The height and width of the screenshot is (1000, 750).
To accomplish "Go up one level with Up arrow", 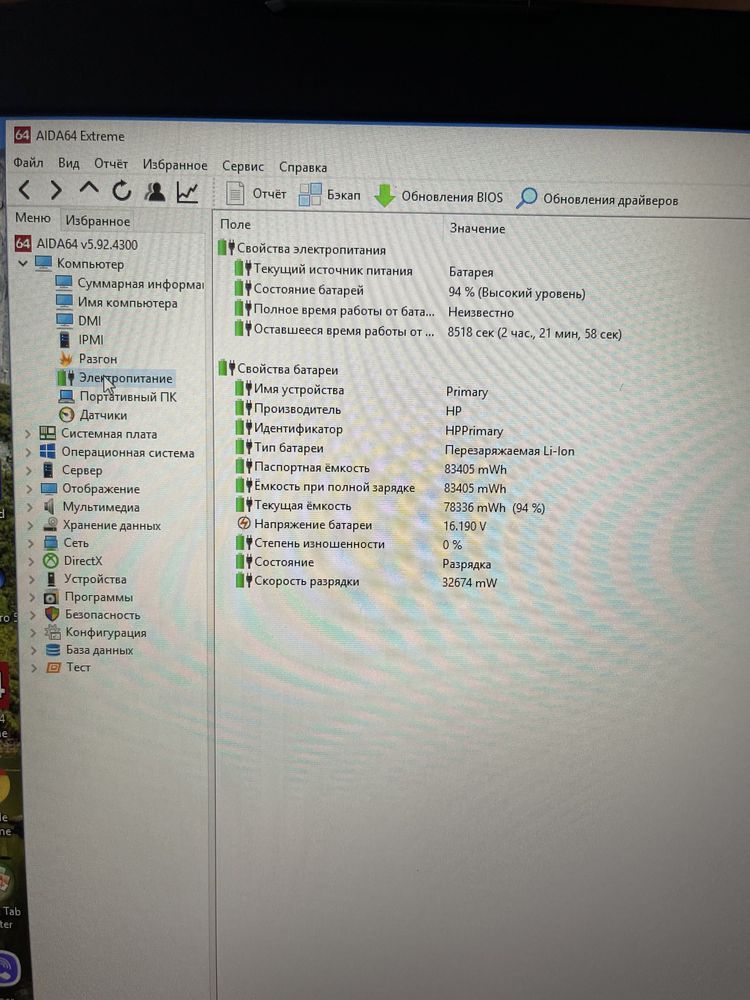I will (x=89, y=188).
